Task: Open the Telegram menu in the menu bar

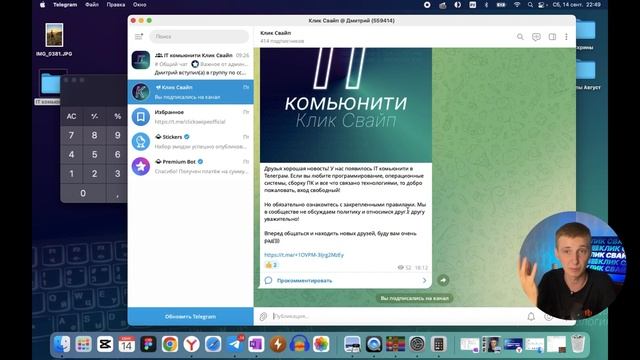Action: pos(65,5)
